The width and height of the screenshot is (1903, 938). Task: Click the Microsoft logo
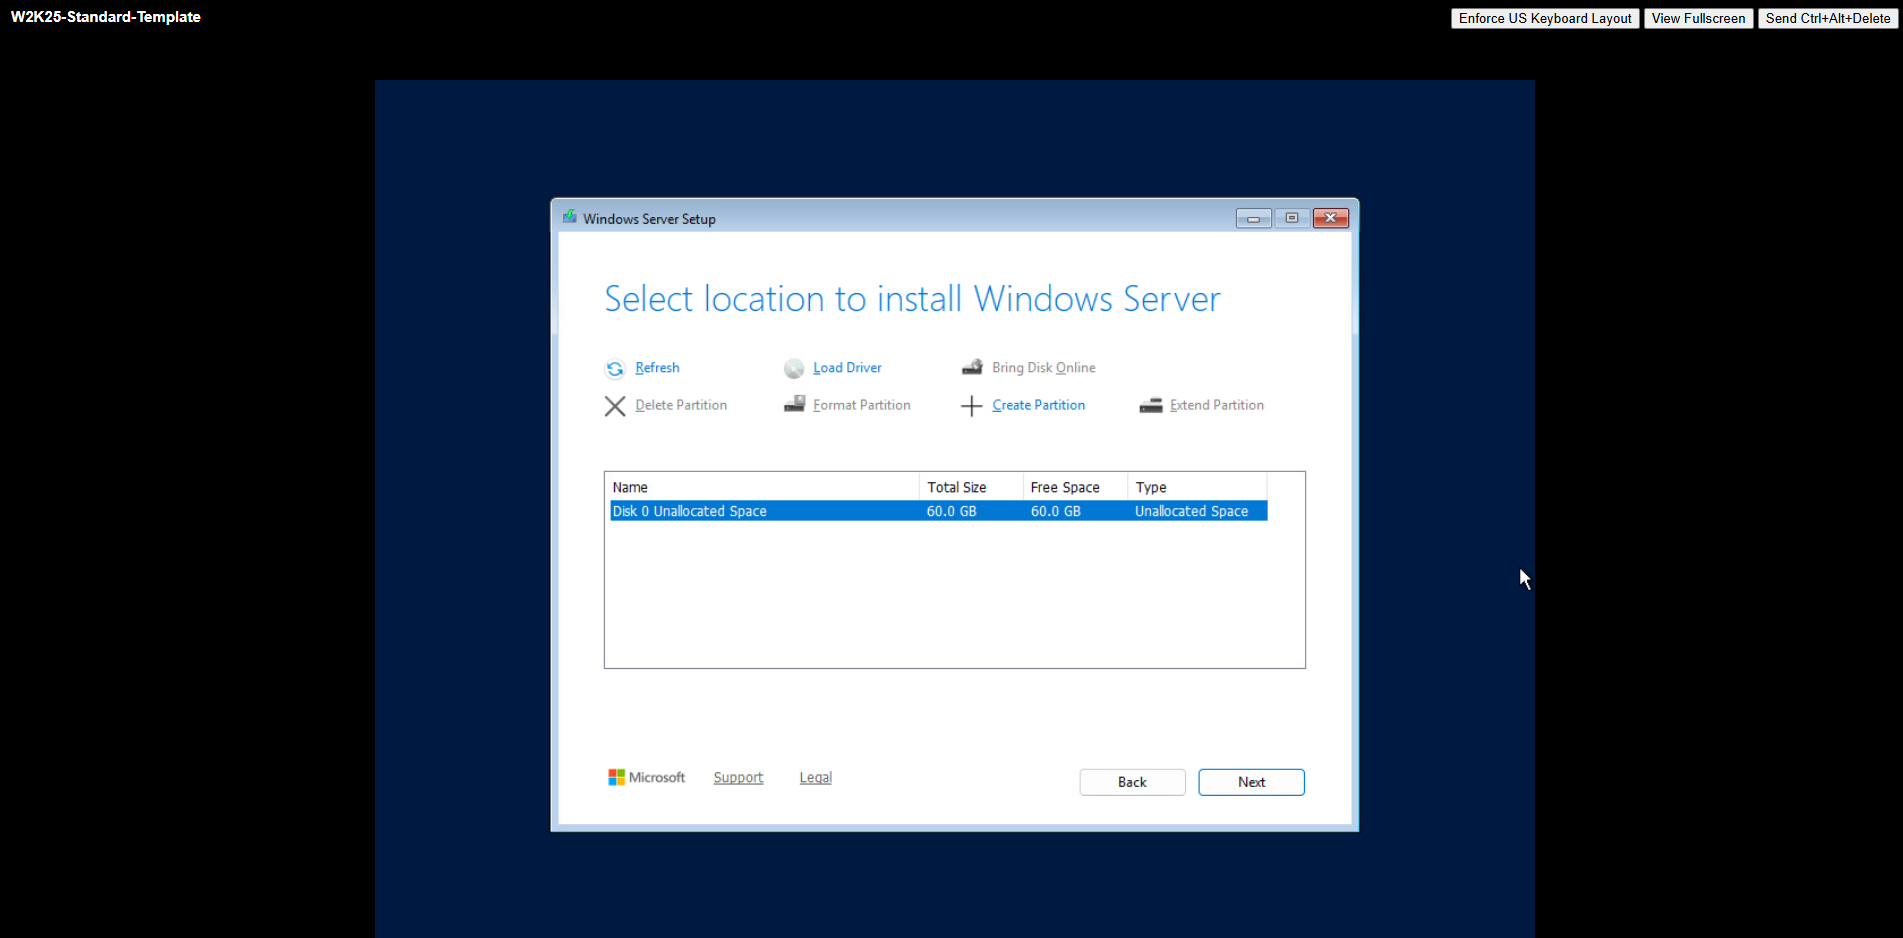[x=646, y=777]
